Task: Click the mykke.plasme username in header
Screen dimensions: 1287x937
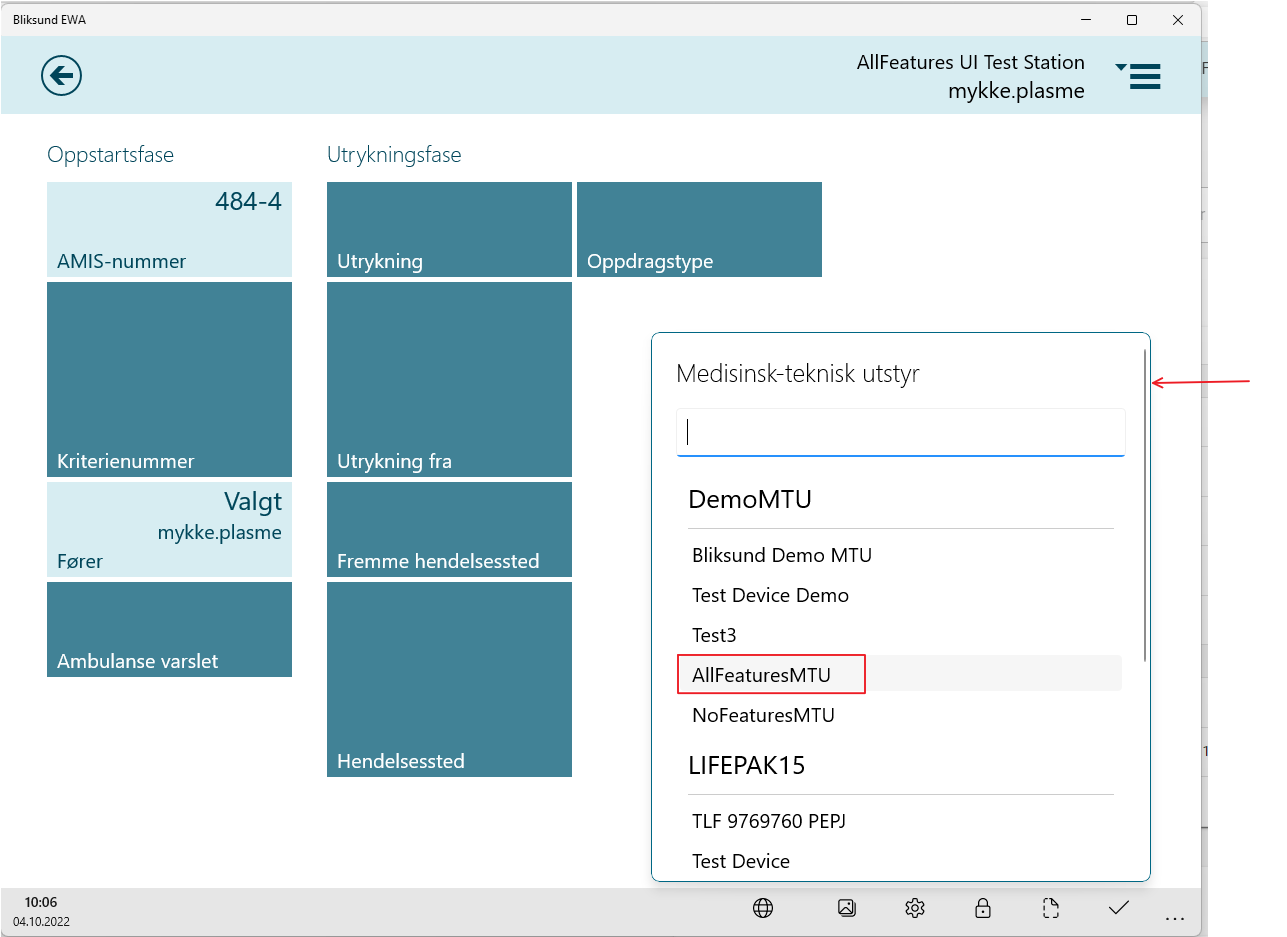Action: pyautogui.click(x=1016, y=91)
